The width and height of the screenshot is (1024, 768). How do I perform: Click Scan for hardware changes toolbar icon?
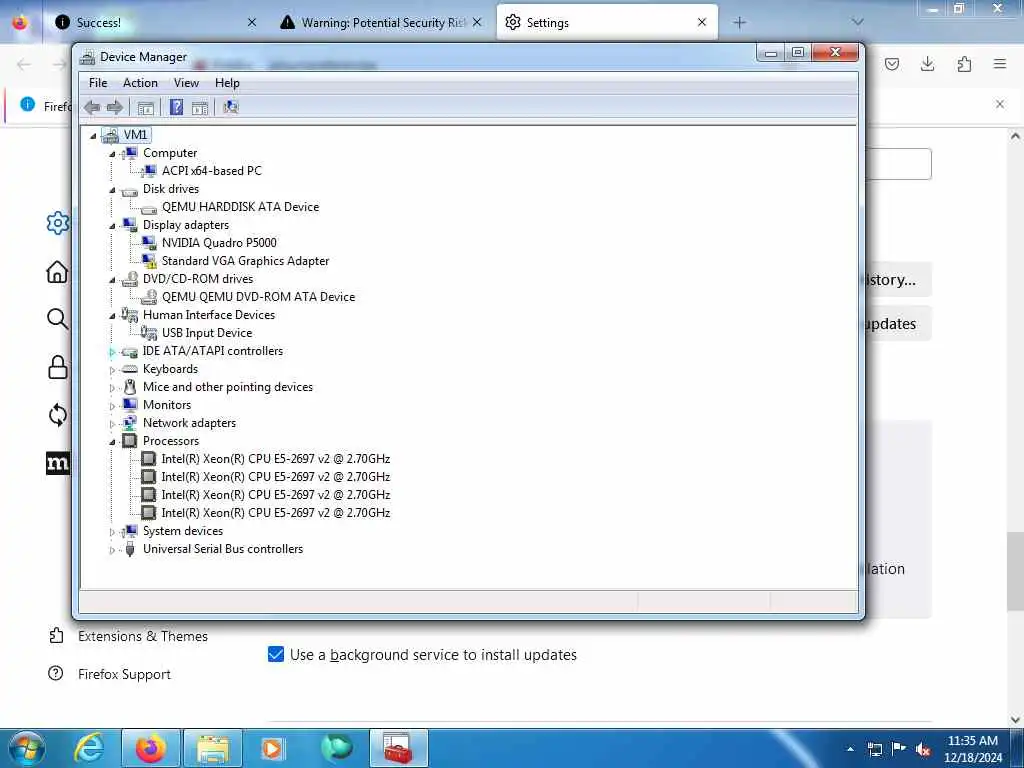tap(231, 107)
